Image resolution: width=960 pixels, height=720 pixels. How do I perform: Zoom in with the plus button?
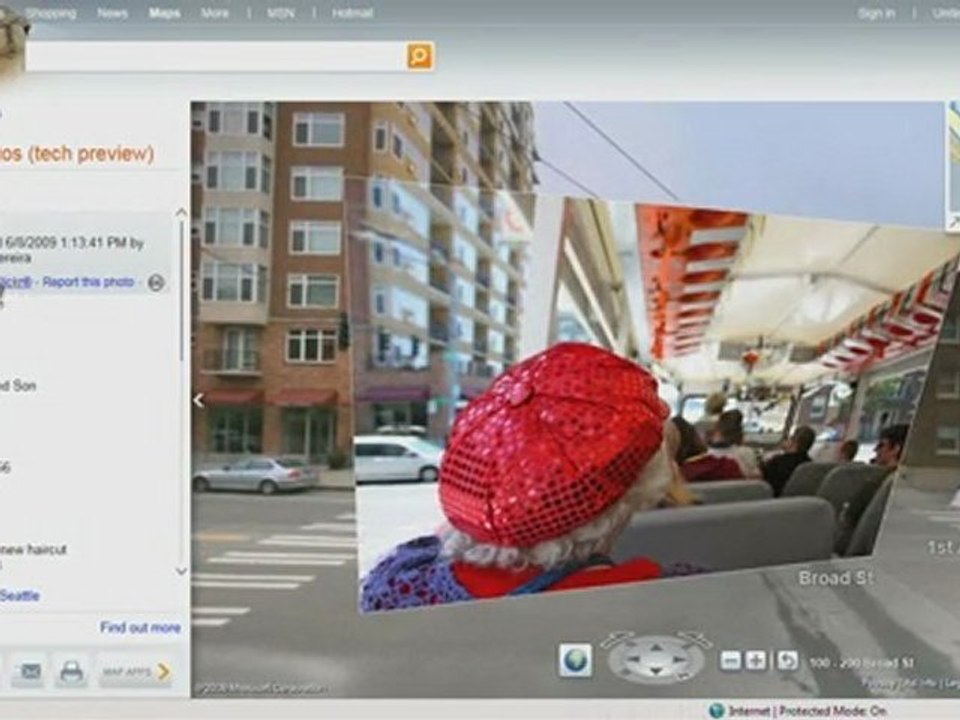click(757, 661)
